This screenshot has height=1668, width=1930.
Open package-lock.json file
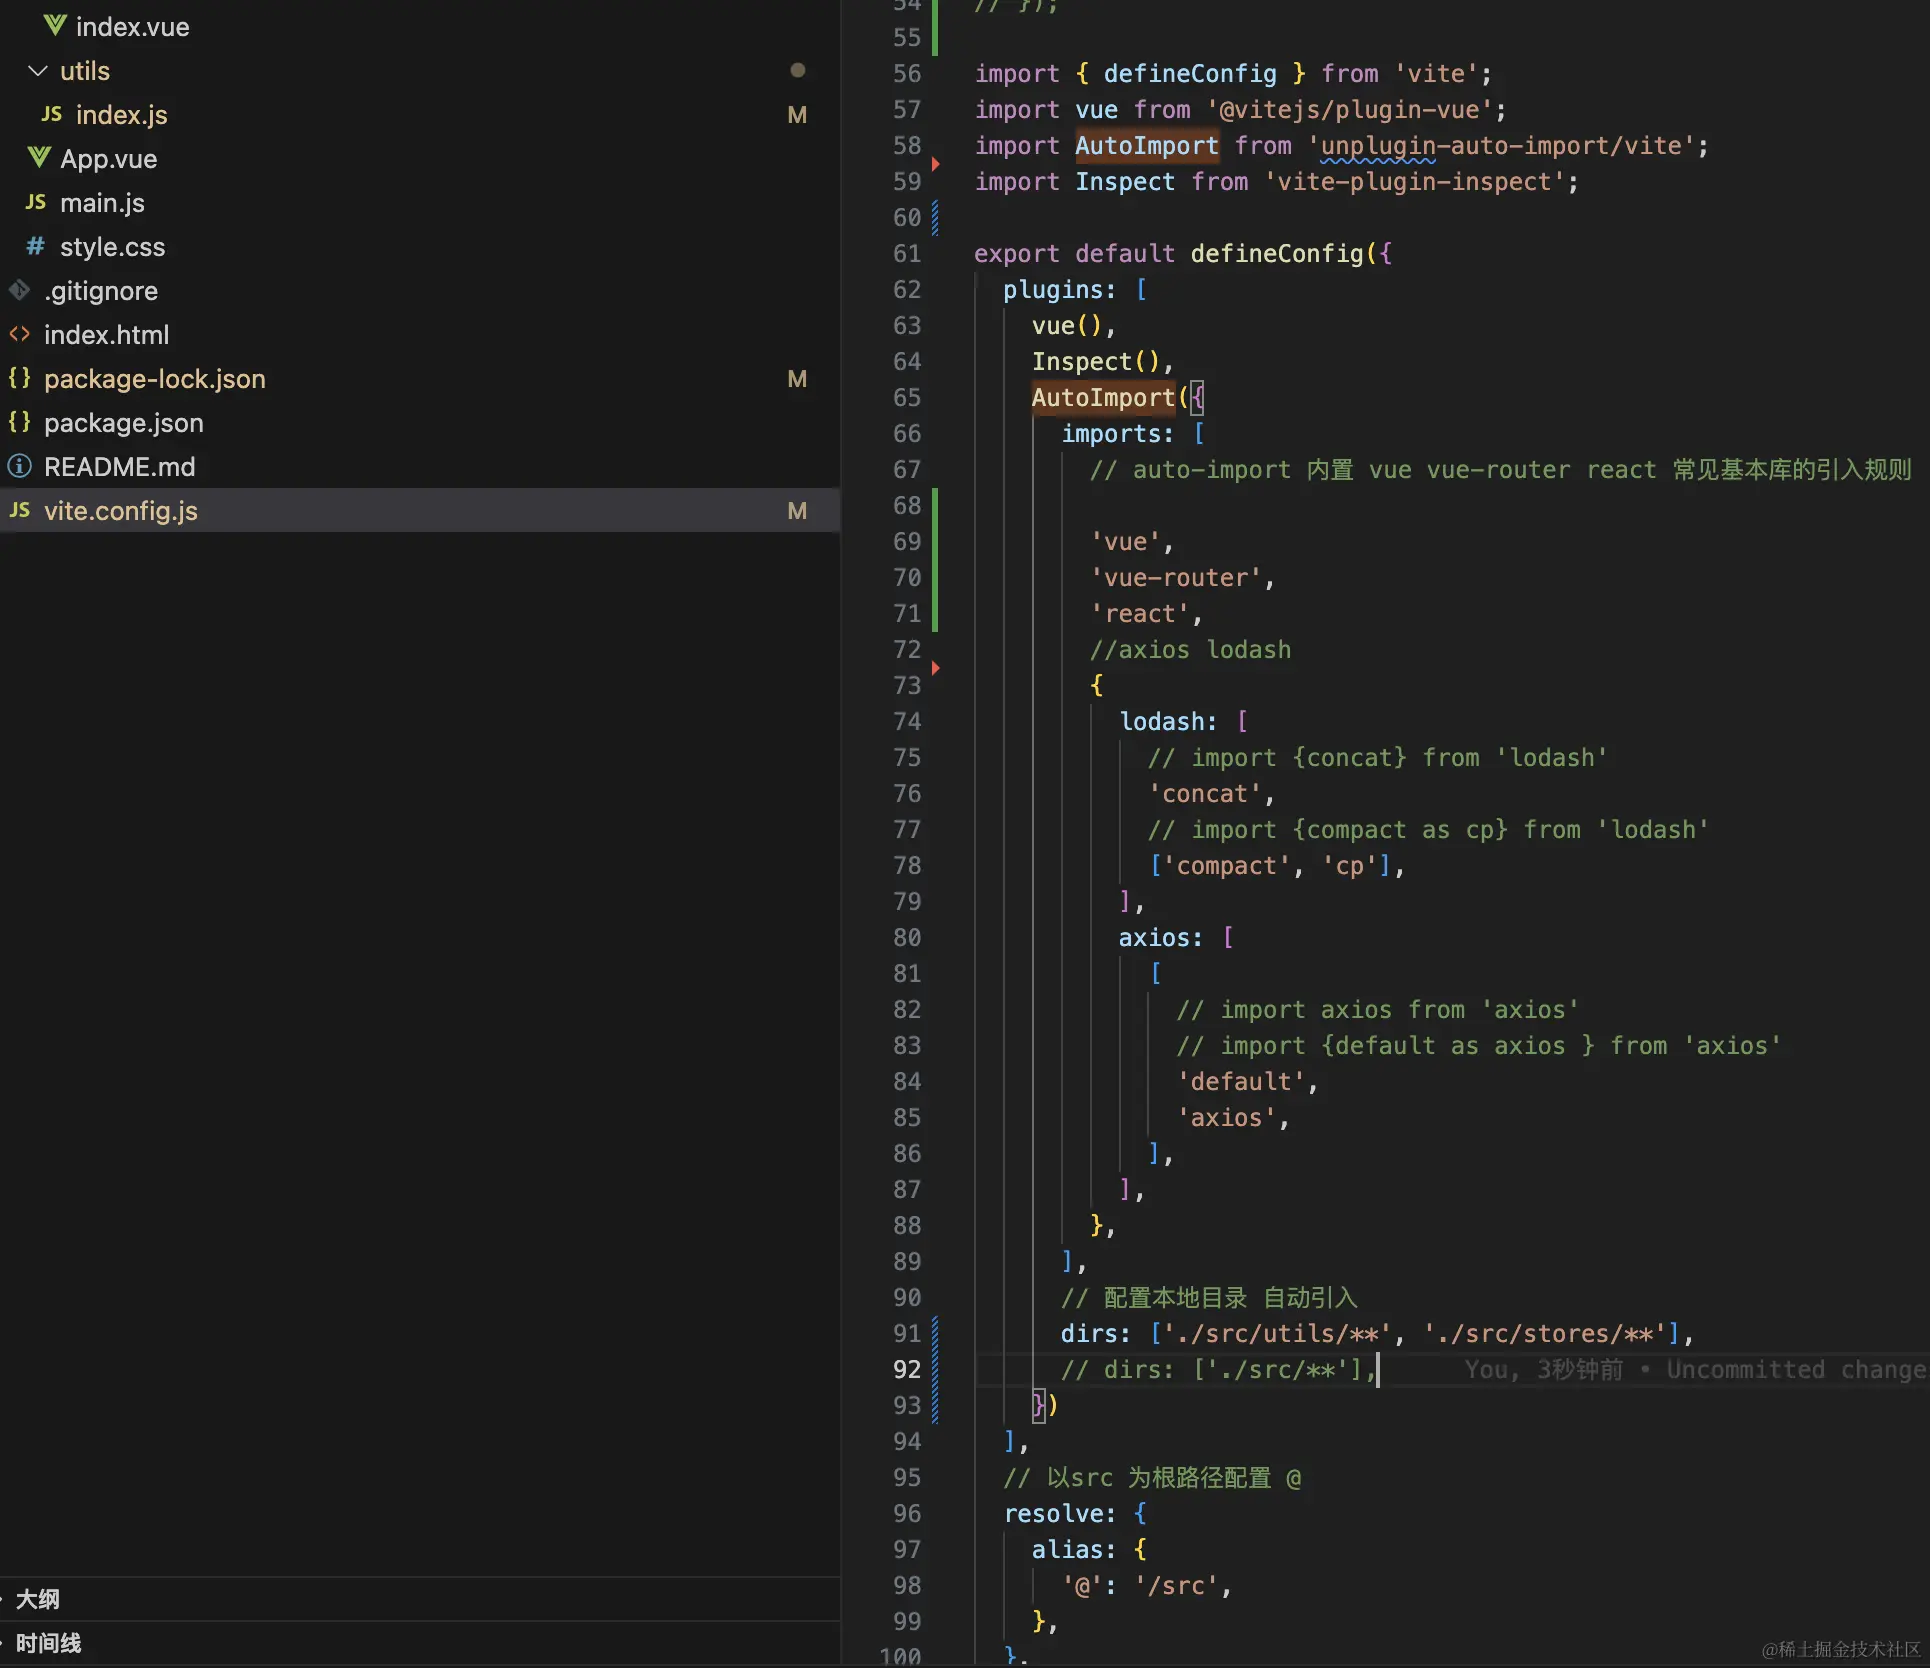(155, 379)
